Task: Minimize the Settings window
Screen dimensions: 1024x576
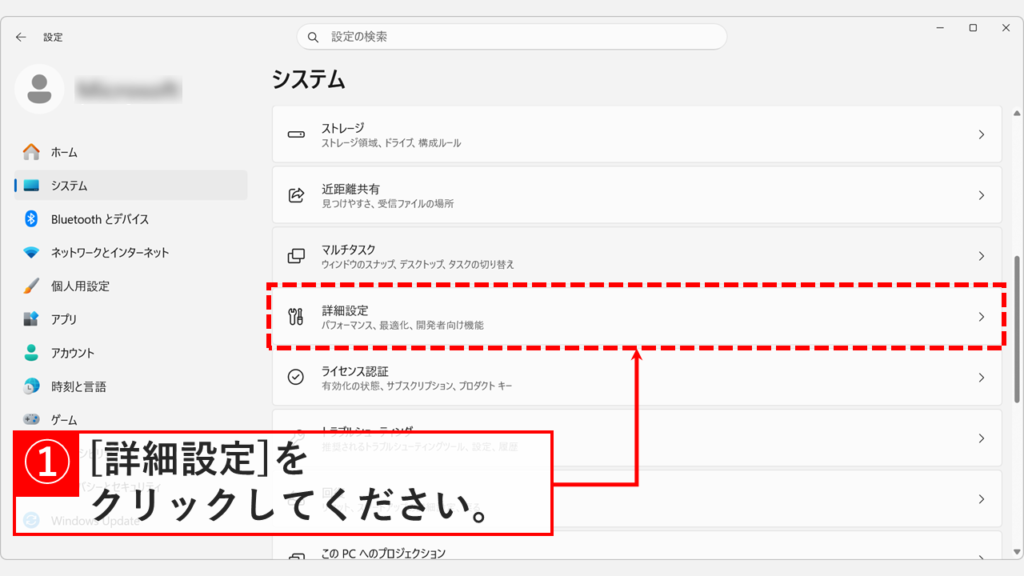Action: [x=940, y=28]
